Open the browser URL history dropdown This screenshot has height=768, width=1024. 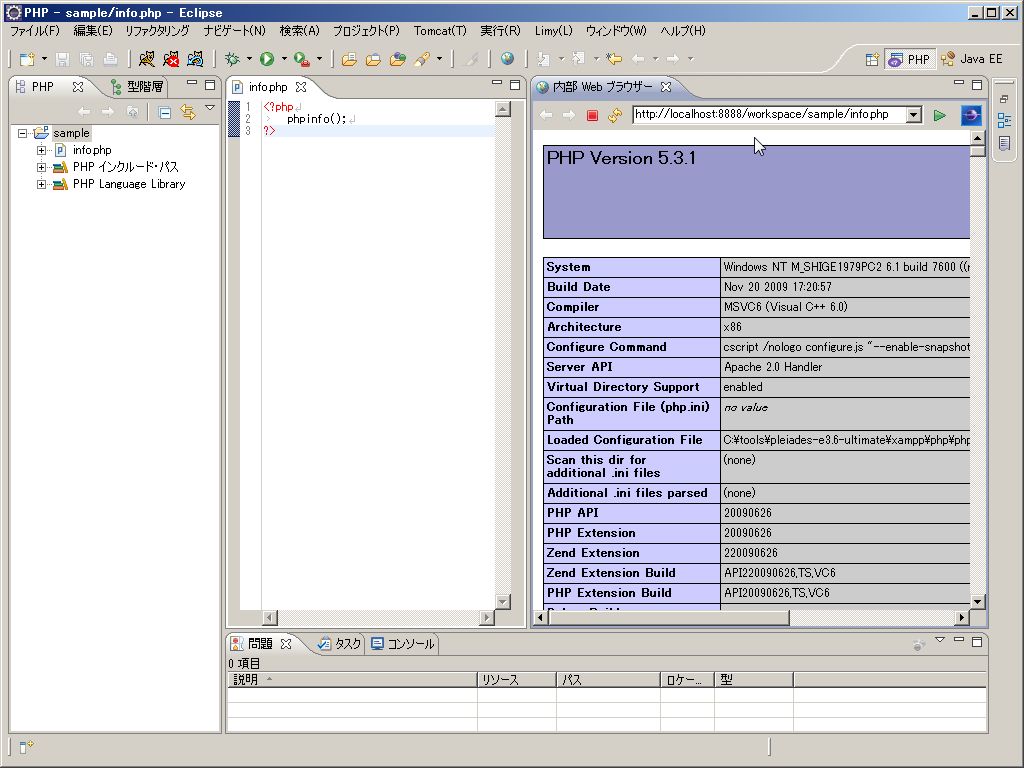pyautogui.click(x=914, y=116)
